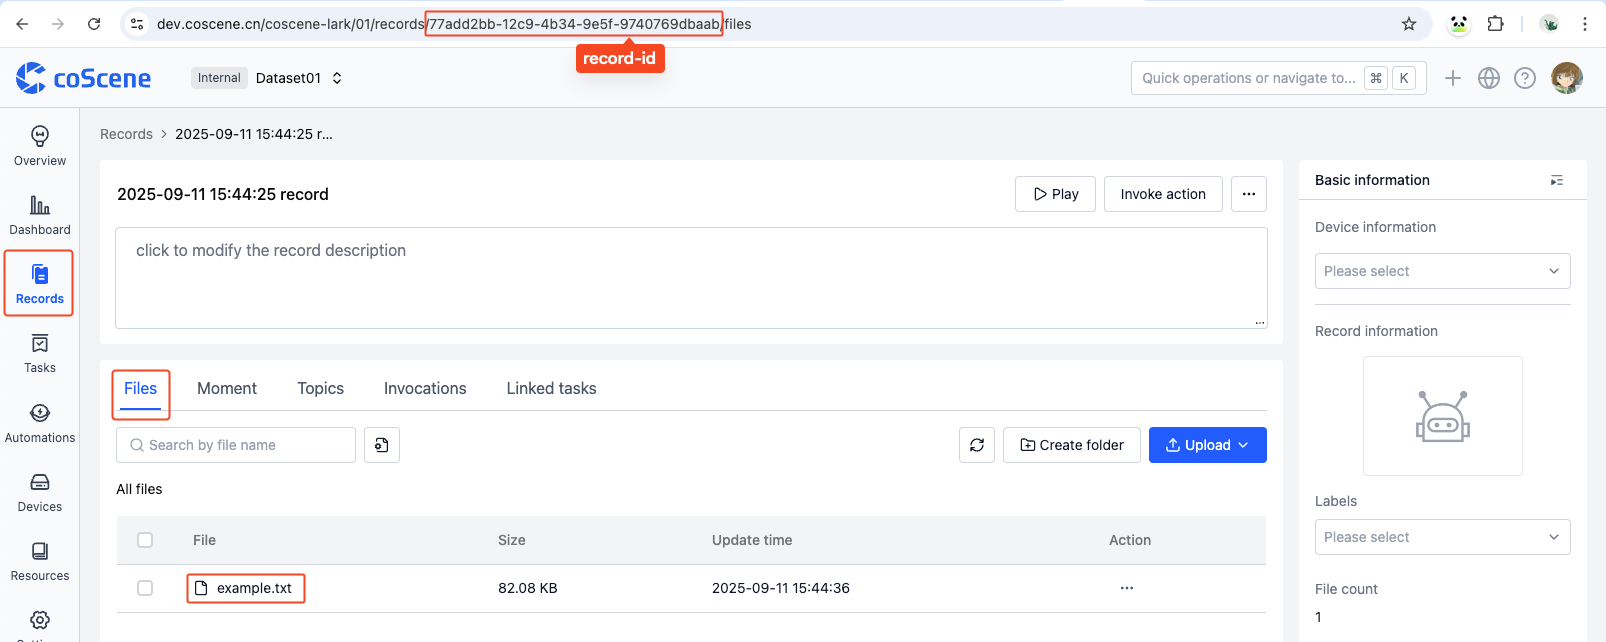Screen dimensions: 1606x642
Task: Click the Search by file name field
Action: [x=236, y=445]
